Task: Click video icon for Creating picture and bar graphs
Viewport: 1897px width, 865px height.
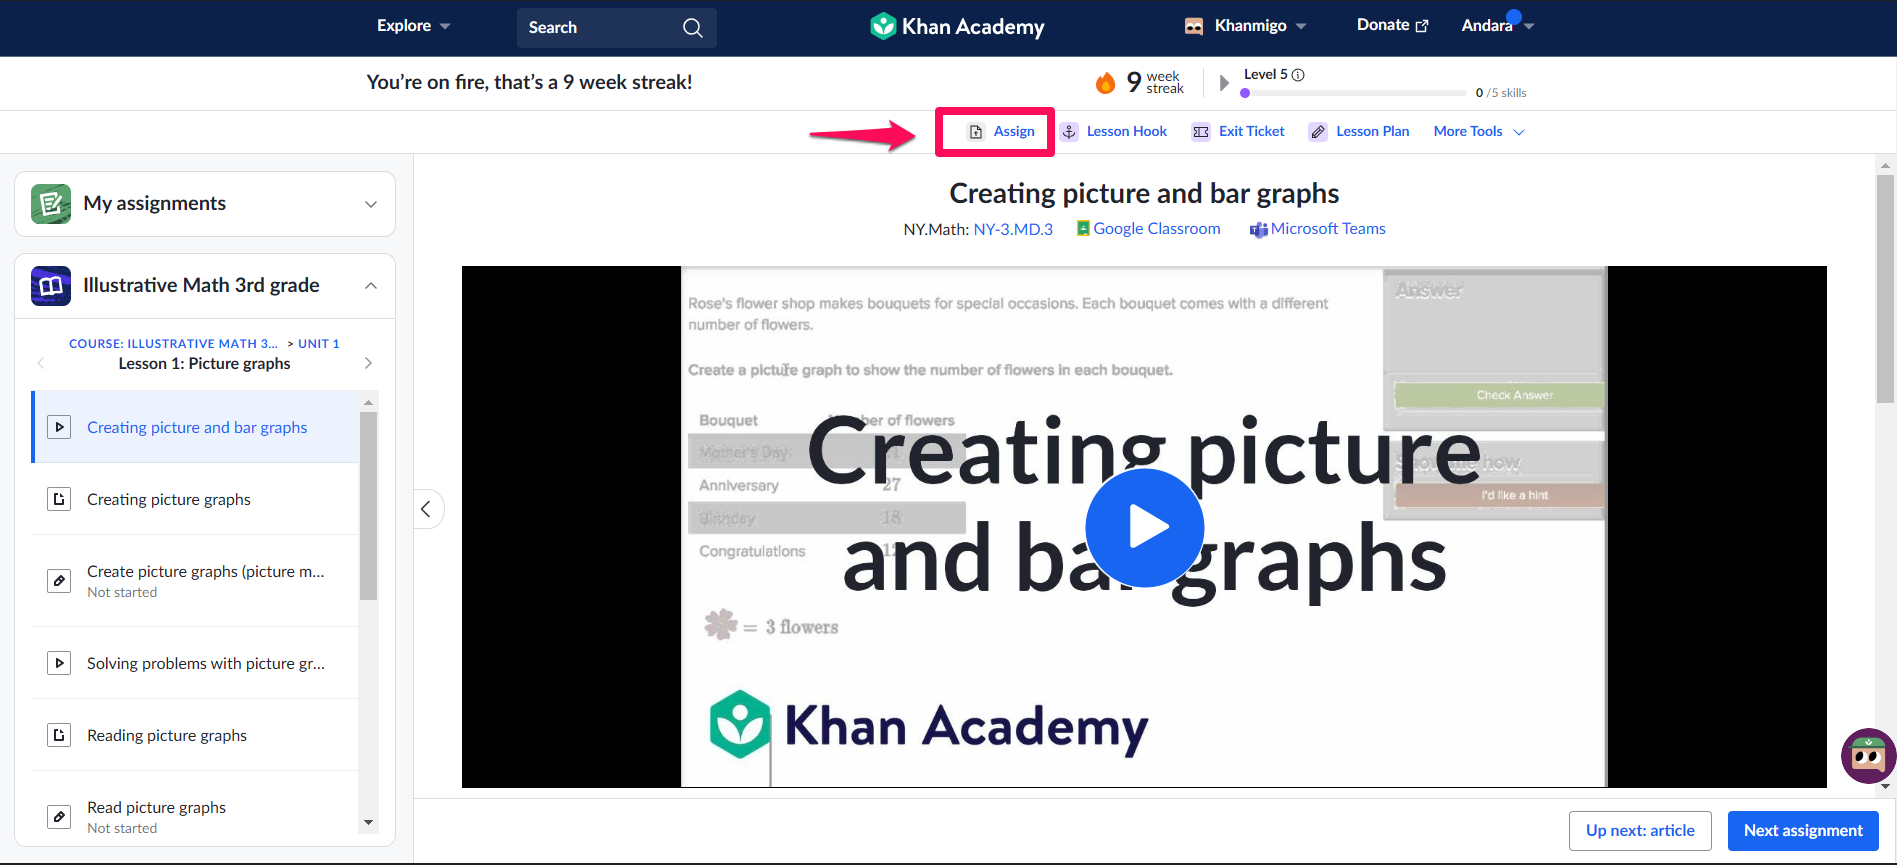Action: coord(59,427)
